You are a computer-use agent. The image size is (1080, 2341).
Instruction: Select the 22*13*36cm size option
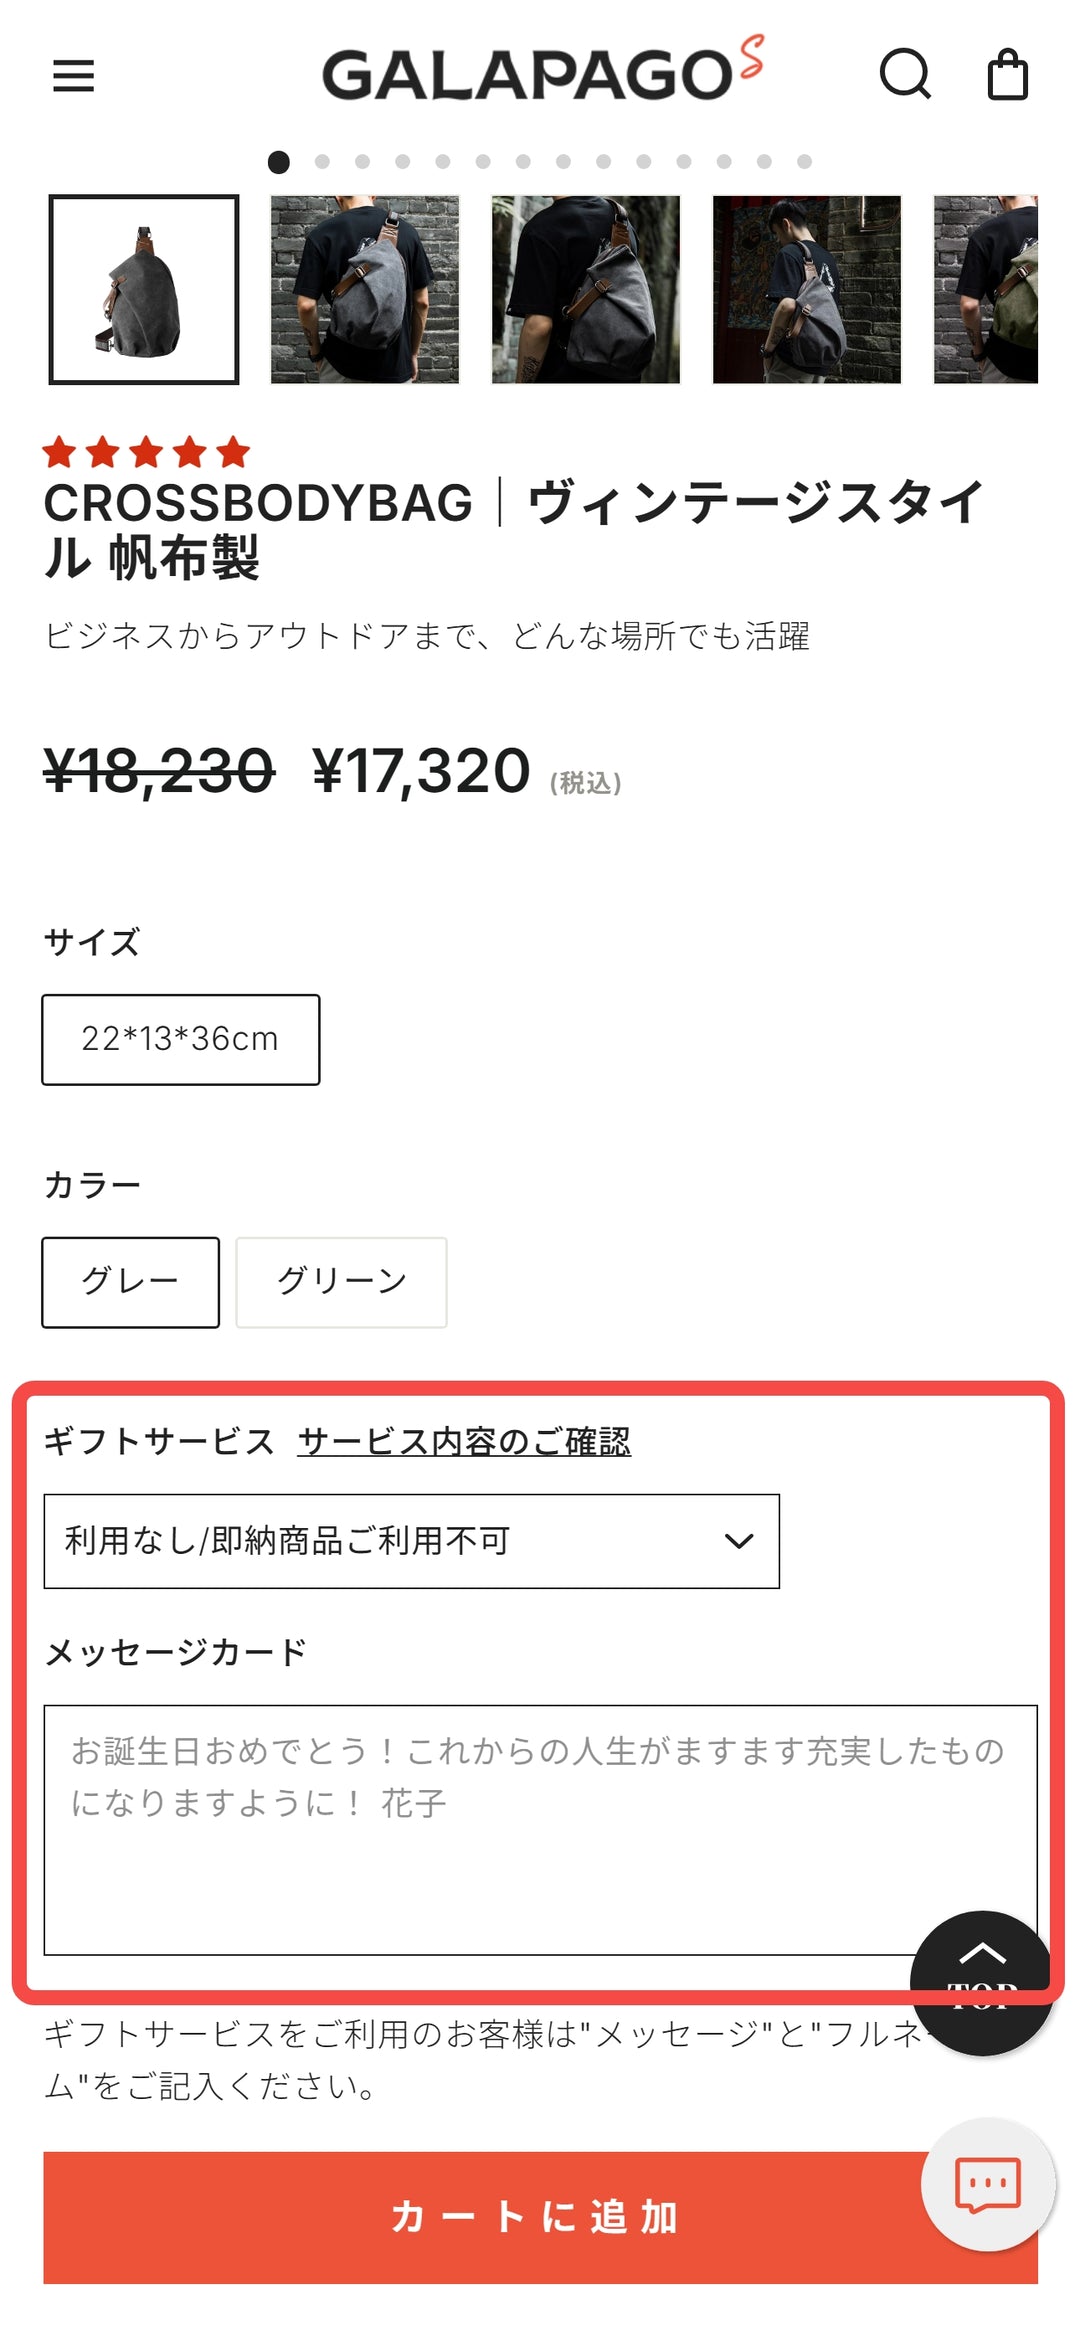[x=181, y=1039]
